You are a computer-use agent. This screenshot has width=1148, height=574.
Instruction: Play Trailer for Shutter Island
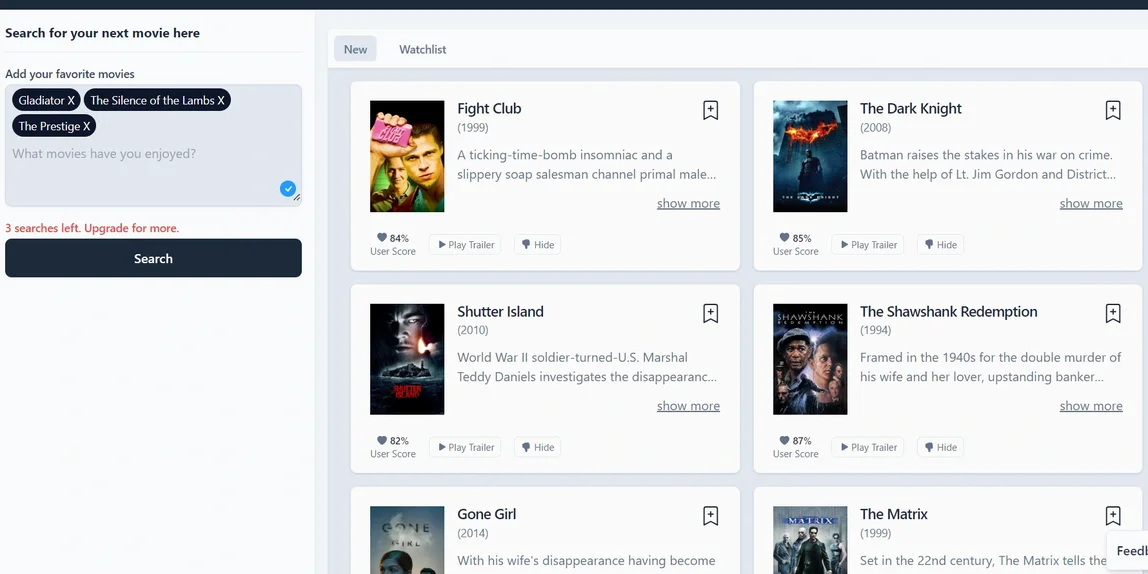pos(466,447)
